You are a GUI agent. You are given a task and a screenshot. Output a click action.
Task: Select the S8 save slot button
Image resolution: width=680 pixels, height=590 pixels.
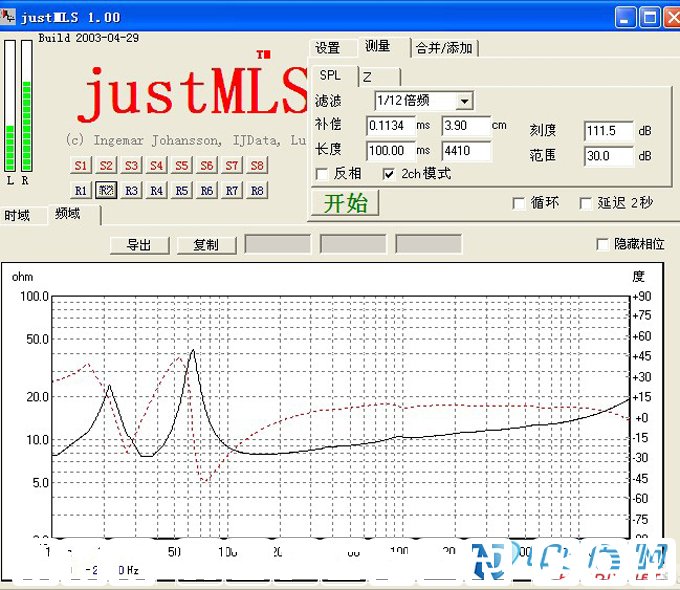tap(257, 165)
